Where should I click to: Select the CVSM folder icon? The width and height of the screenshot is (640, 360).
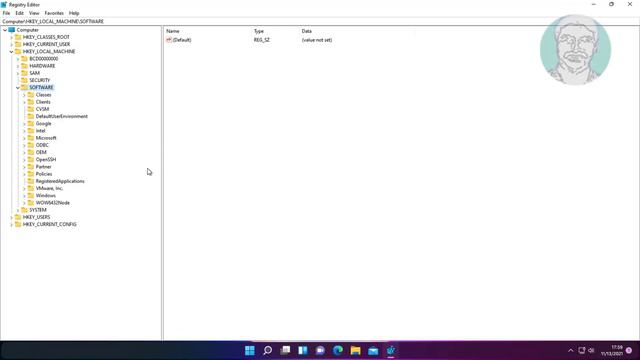tap(31, 109)
